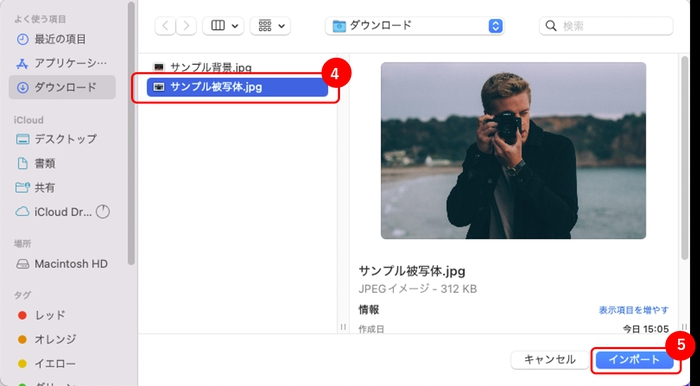The image size is (700, 386).
Task: Click the shared folder icon beside 共有
Action: coord(22,187)
